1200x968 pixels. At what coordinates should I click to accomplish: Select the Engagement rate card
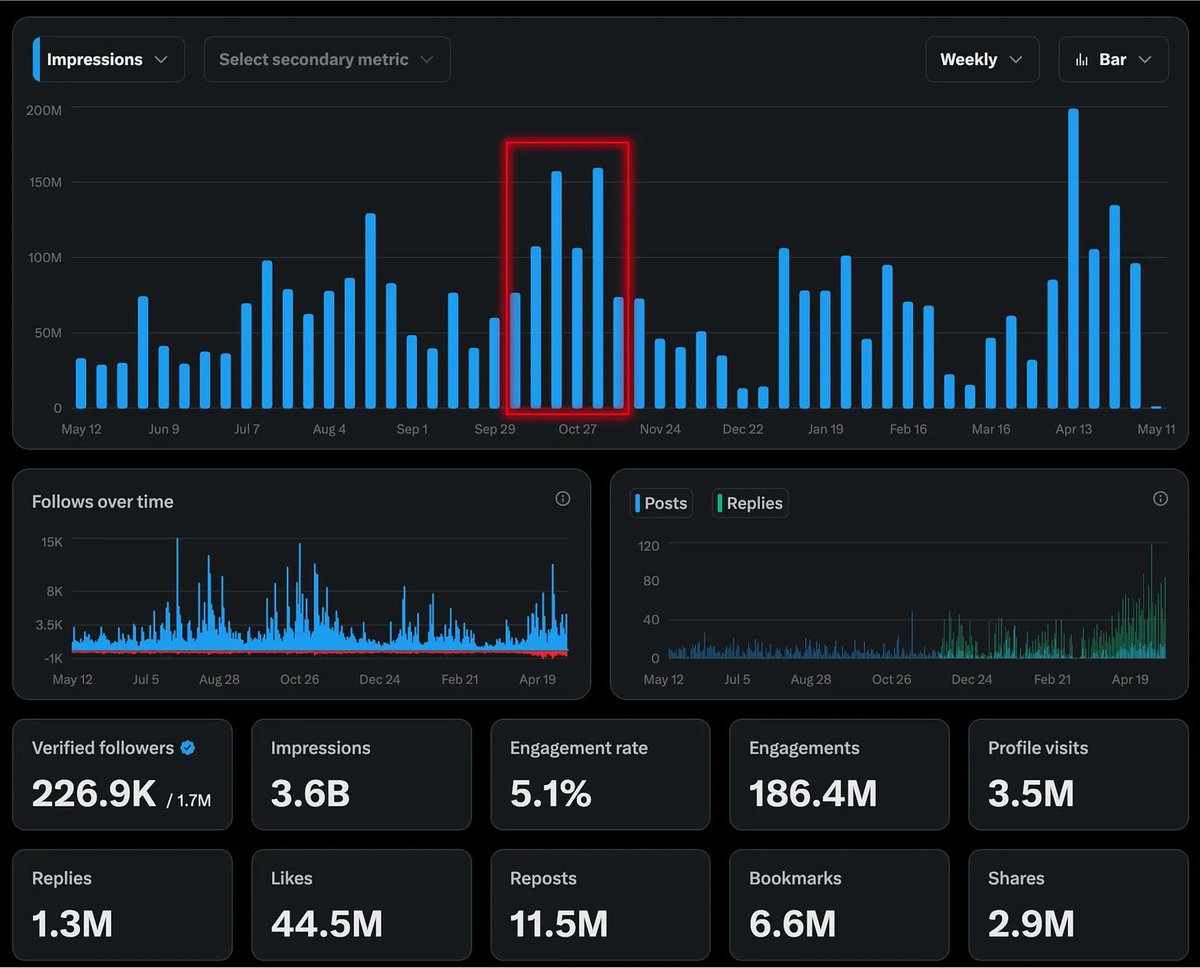tap(600, 775)
